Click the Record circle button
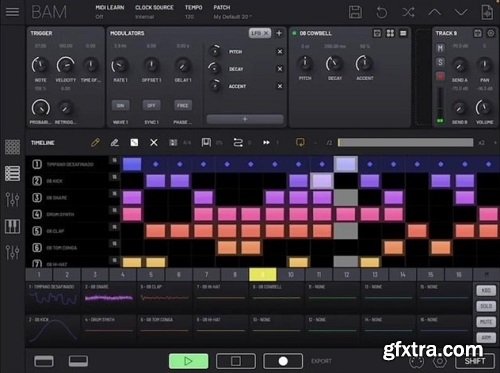The image size is (500, 373). [x=283, y=361]
